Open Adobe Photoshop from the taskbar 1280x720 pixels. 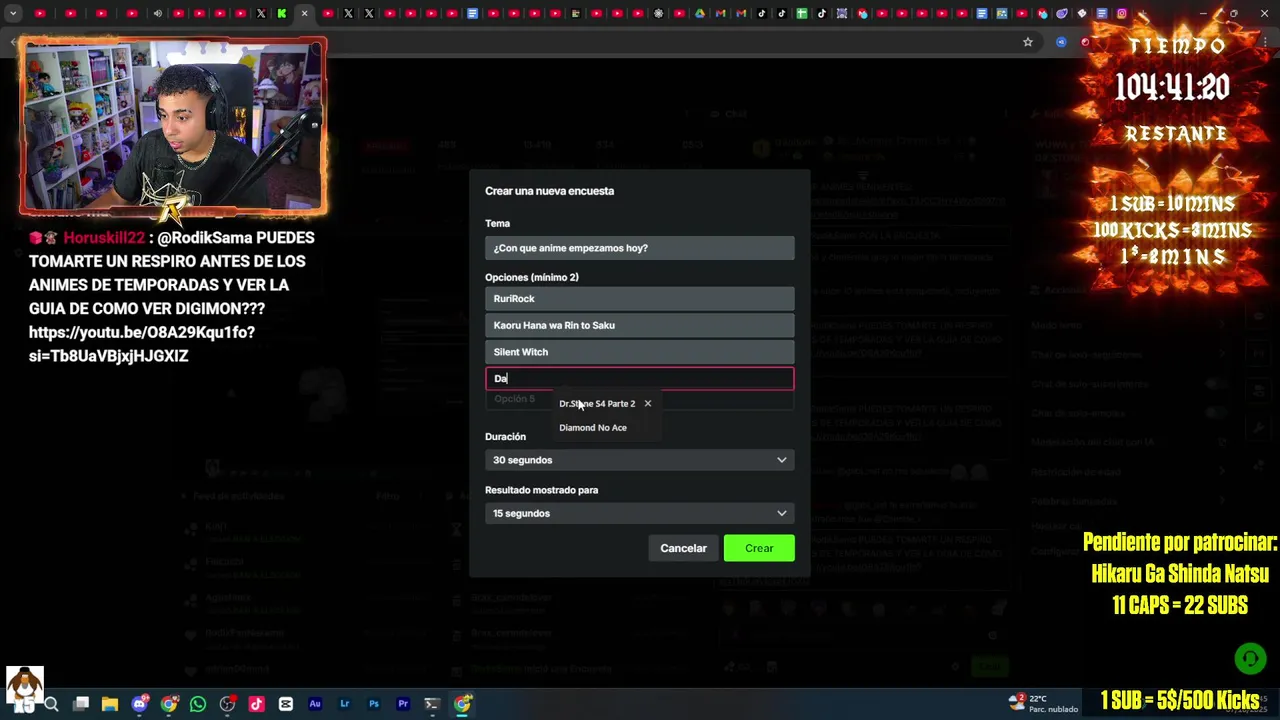pyautogui.click(x=373, y=704)
